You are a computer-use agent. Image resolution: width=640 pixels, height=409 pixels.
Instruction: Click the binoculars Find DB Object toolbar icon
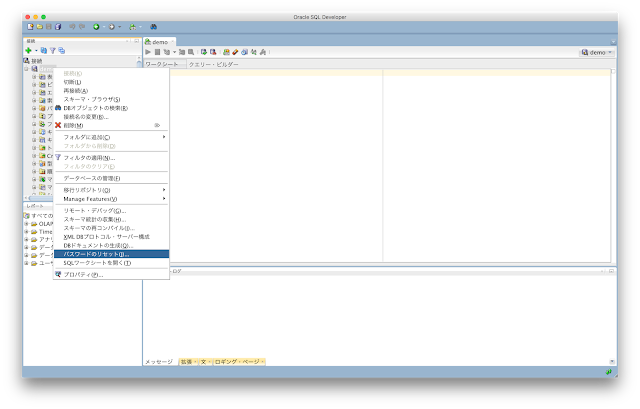pyautogui.click(x=153, y=27)
